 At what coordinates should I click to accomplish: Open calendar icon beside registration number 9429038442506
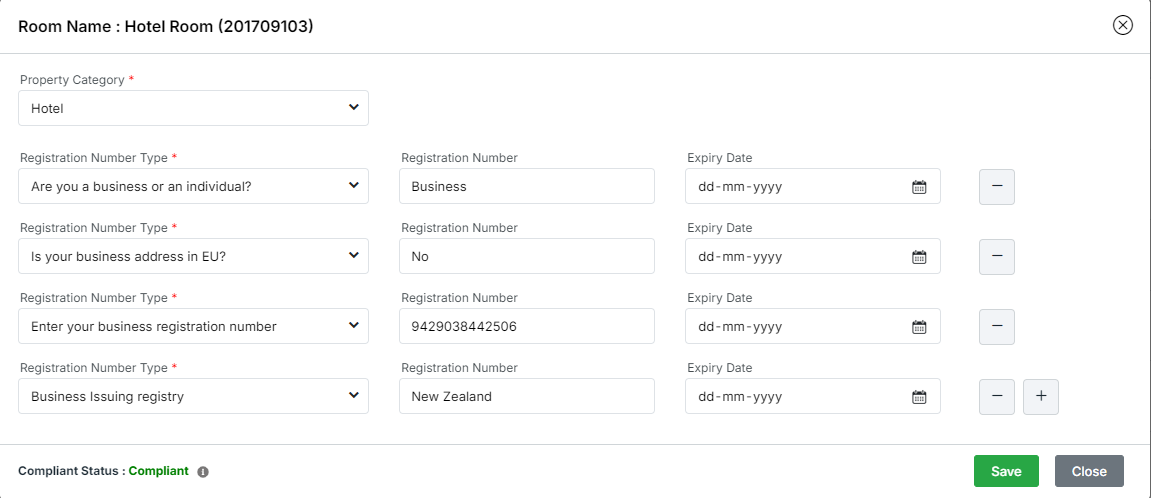tap(918, 327)
